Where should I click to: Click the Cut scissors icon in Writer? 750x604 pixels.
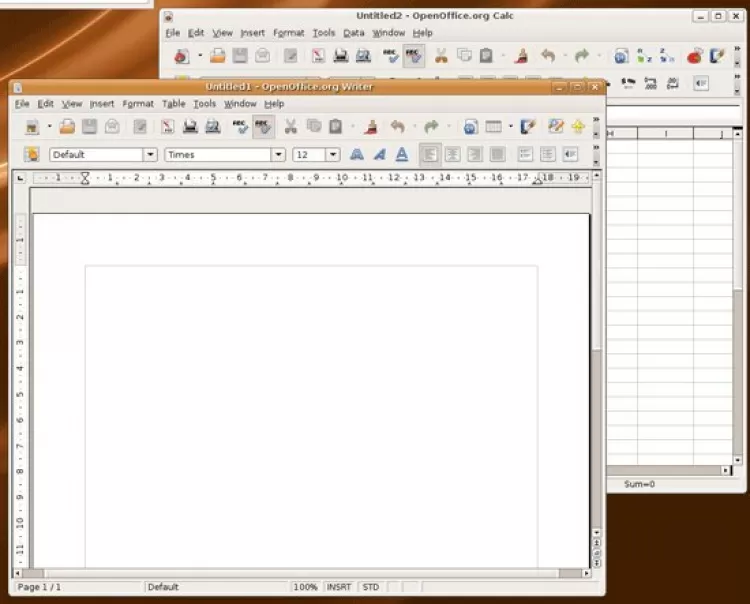[290, 127]
